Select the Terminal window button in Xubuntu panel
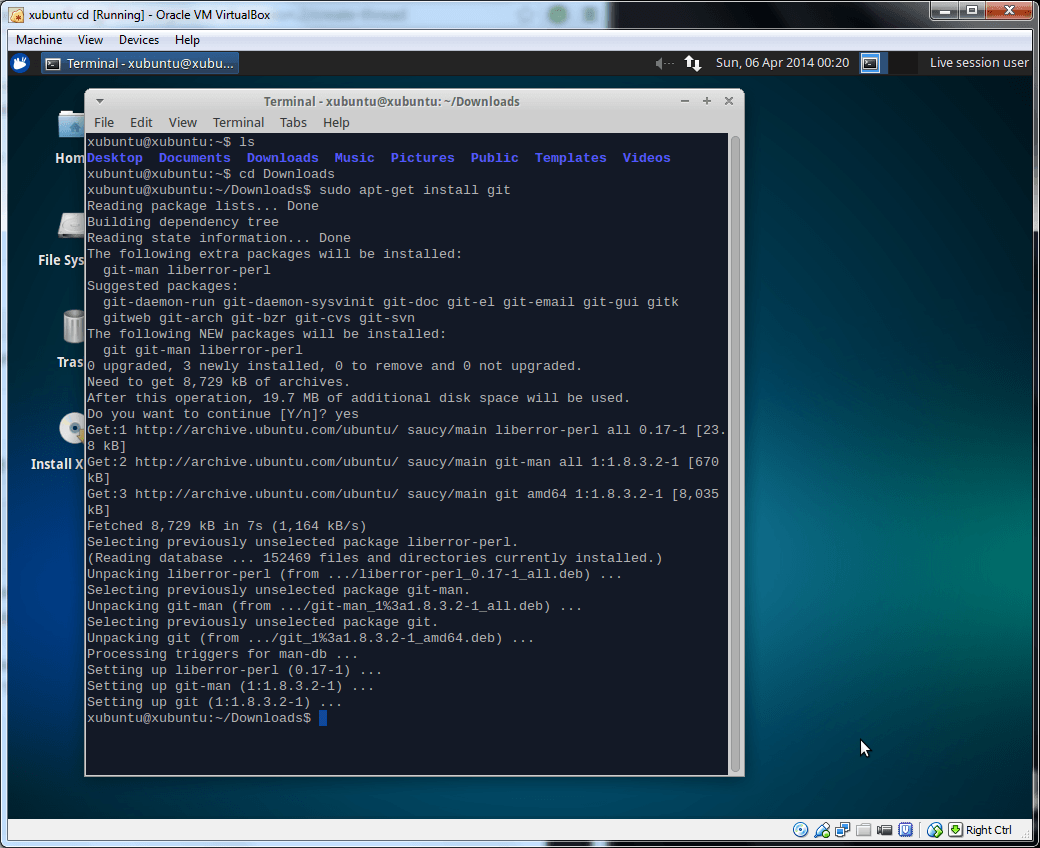Viewport: 1040px width, 848px height. [x=140, y=64]
